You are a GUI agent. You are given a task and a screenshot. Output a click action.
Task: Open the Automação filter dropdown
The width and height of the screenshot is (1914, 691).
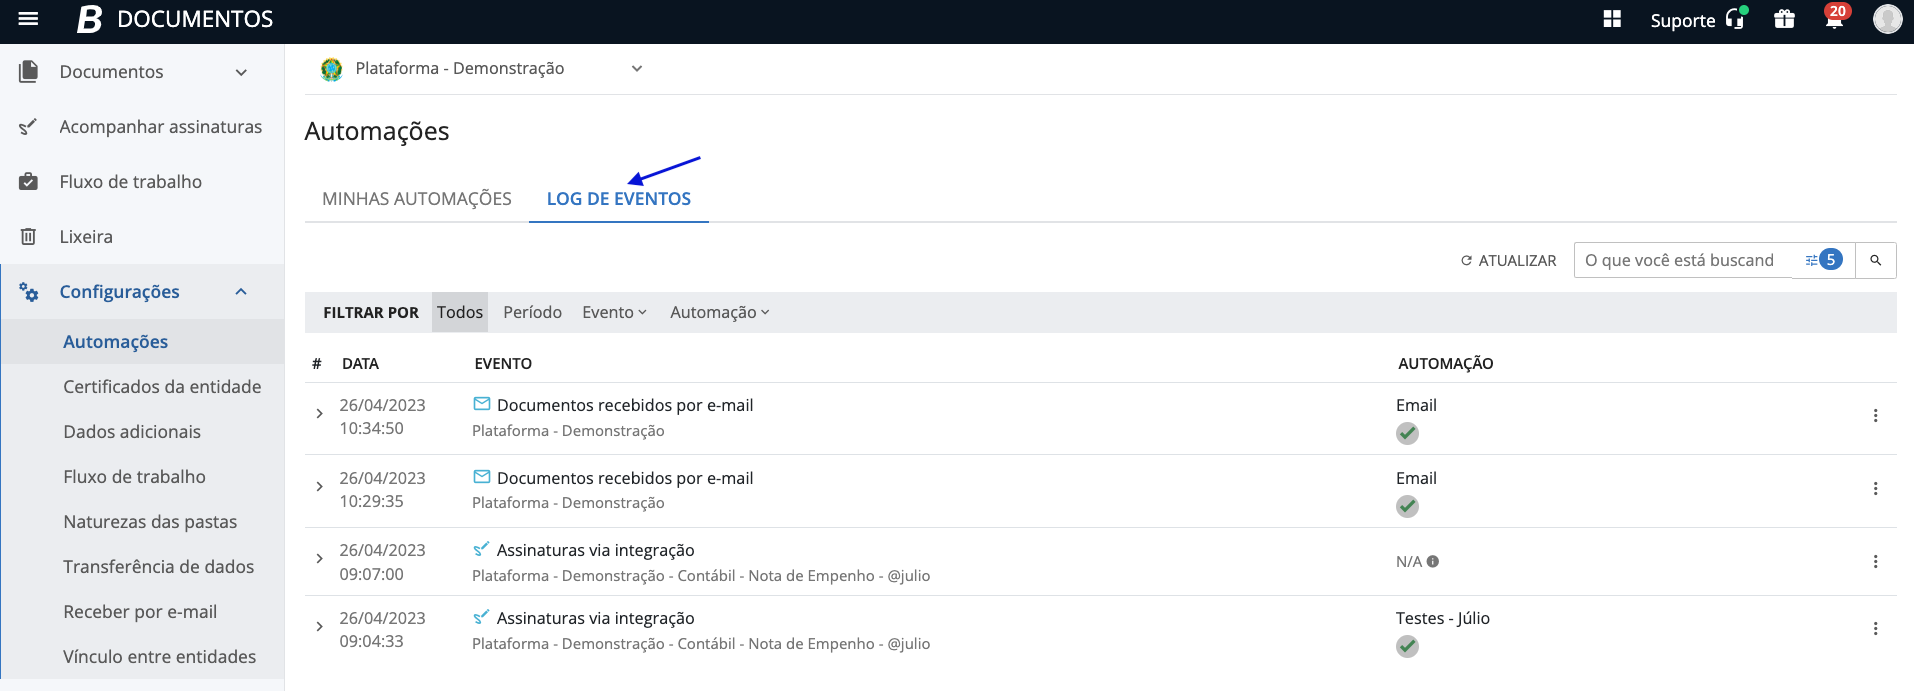pos(719,312)
